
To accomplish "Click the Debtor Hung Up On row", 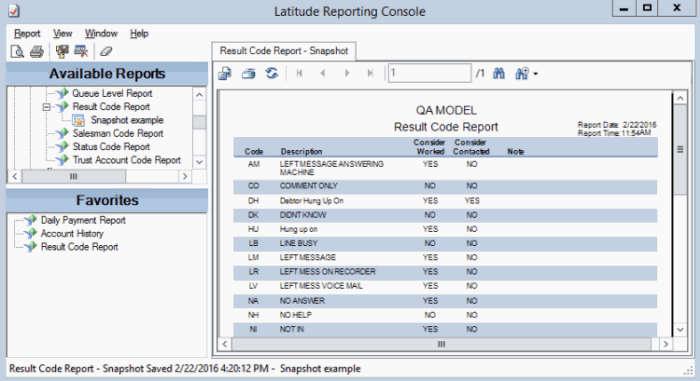I will [445, 201].
